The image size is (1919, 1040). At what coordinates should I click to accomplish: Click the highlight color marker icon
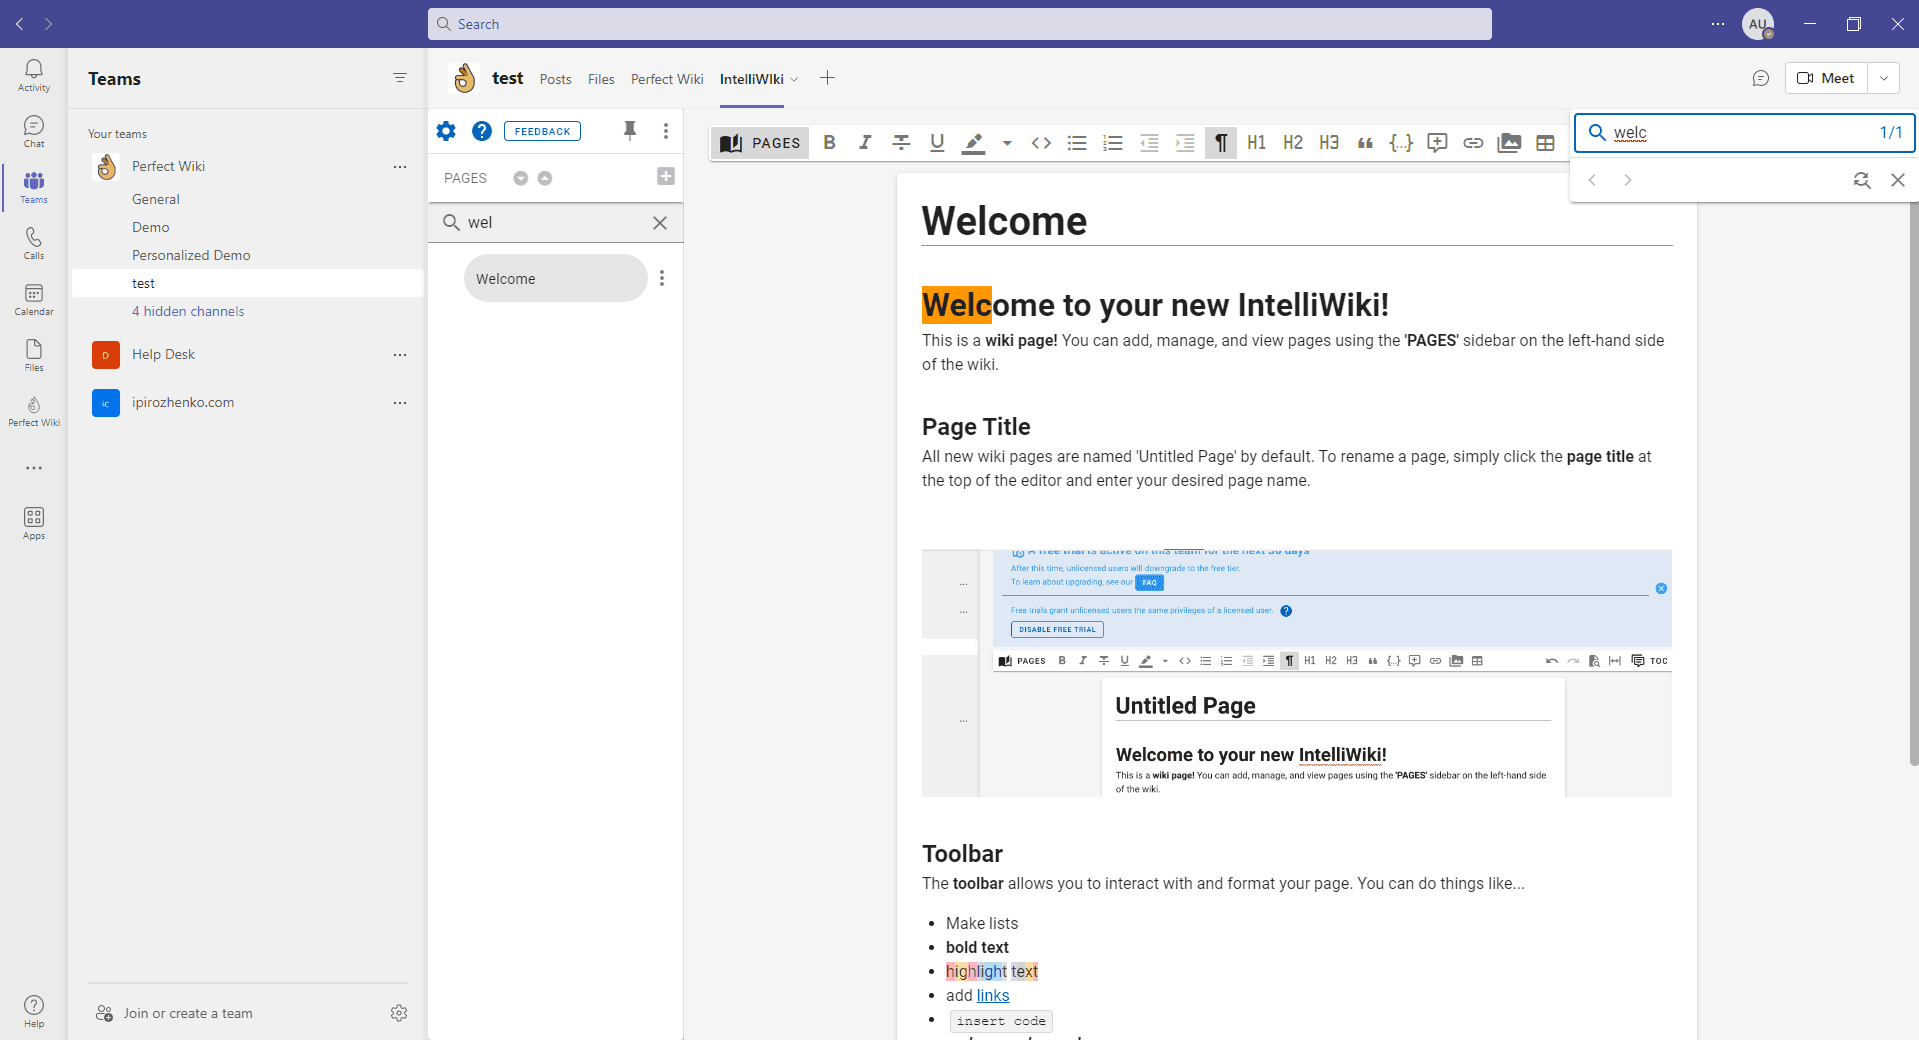[x=973, y=143]
